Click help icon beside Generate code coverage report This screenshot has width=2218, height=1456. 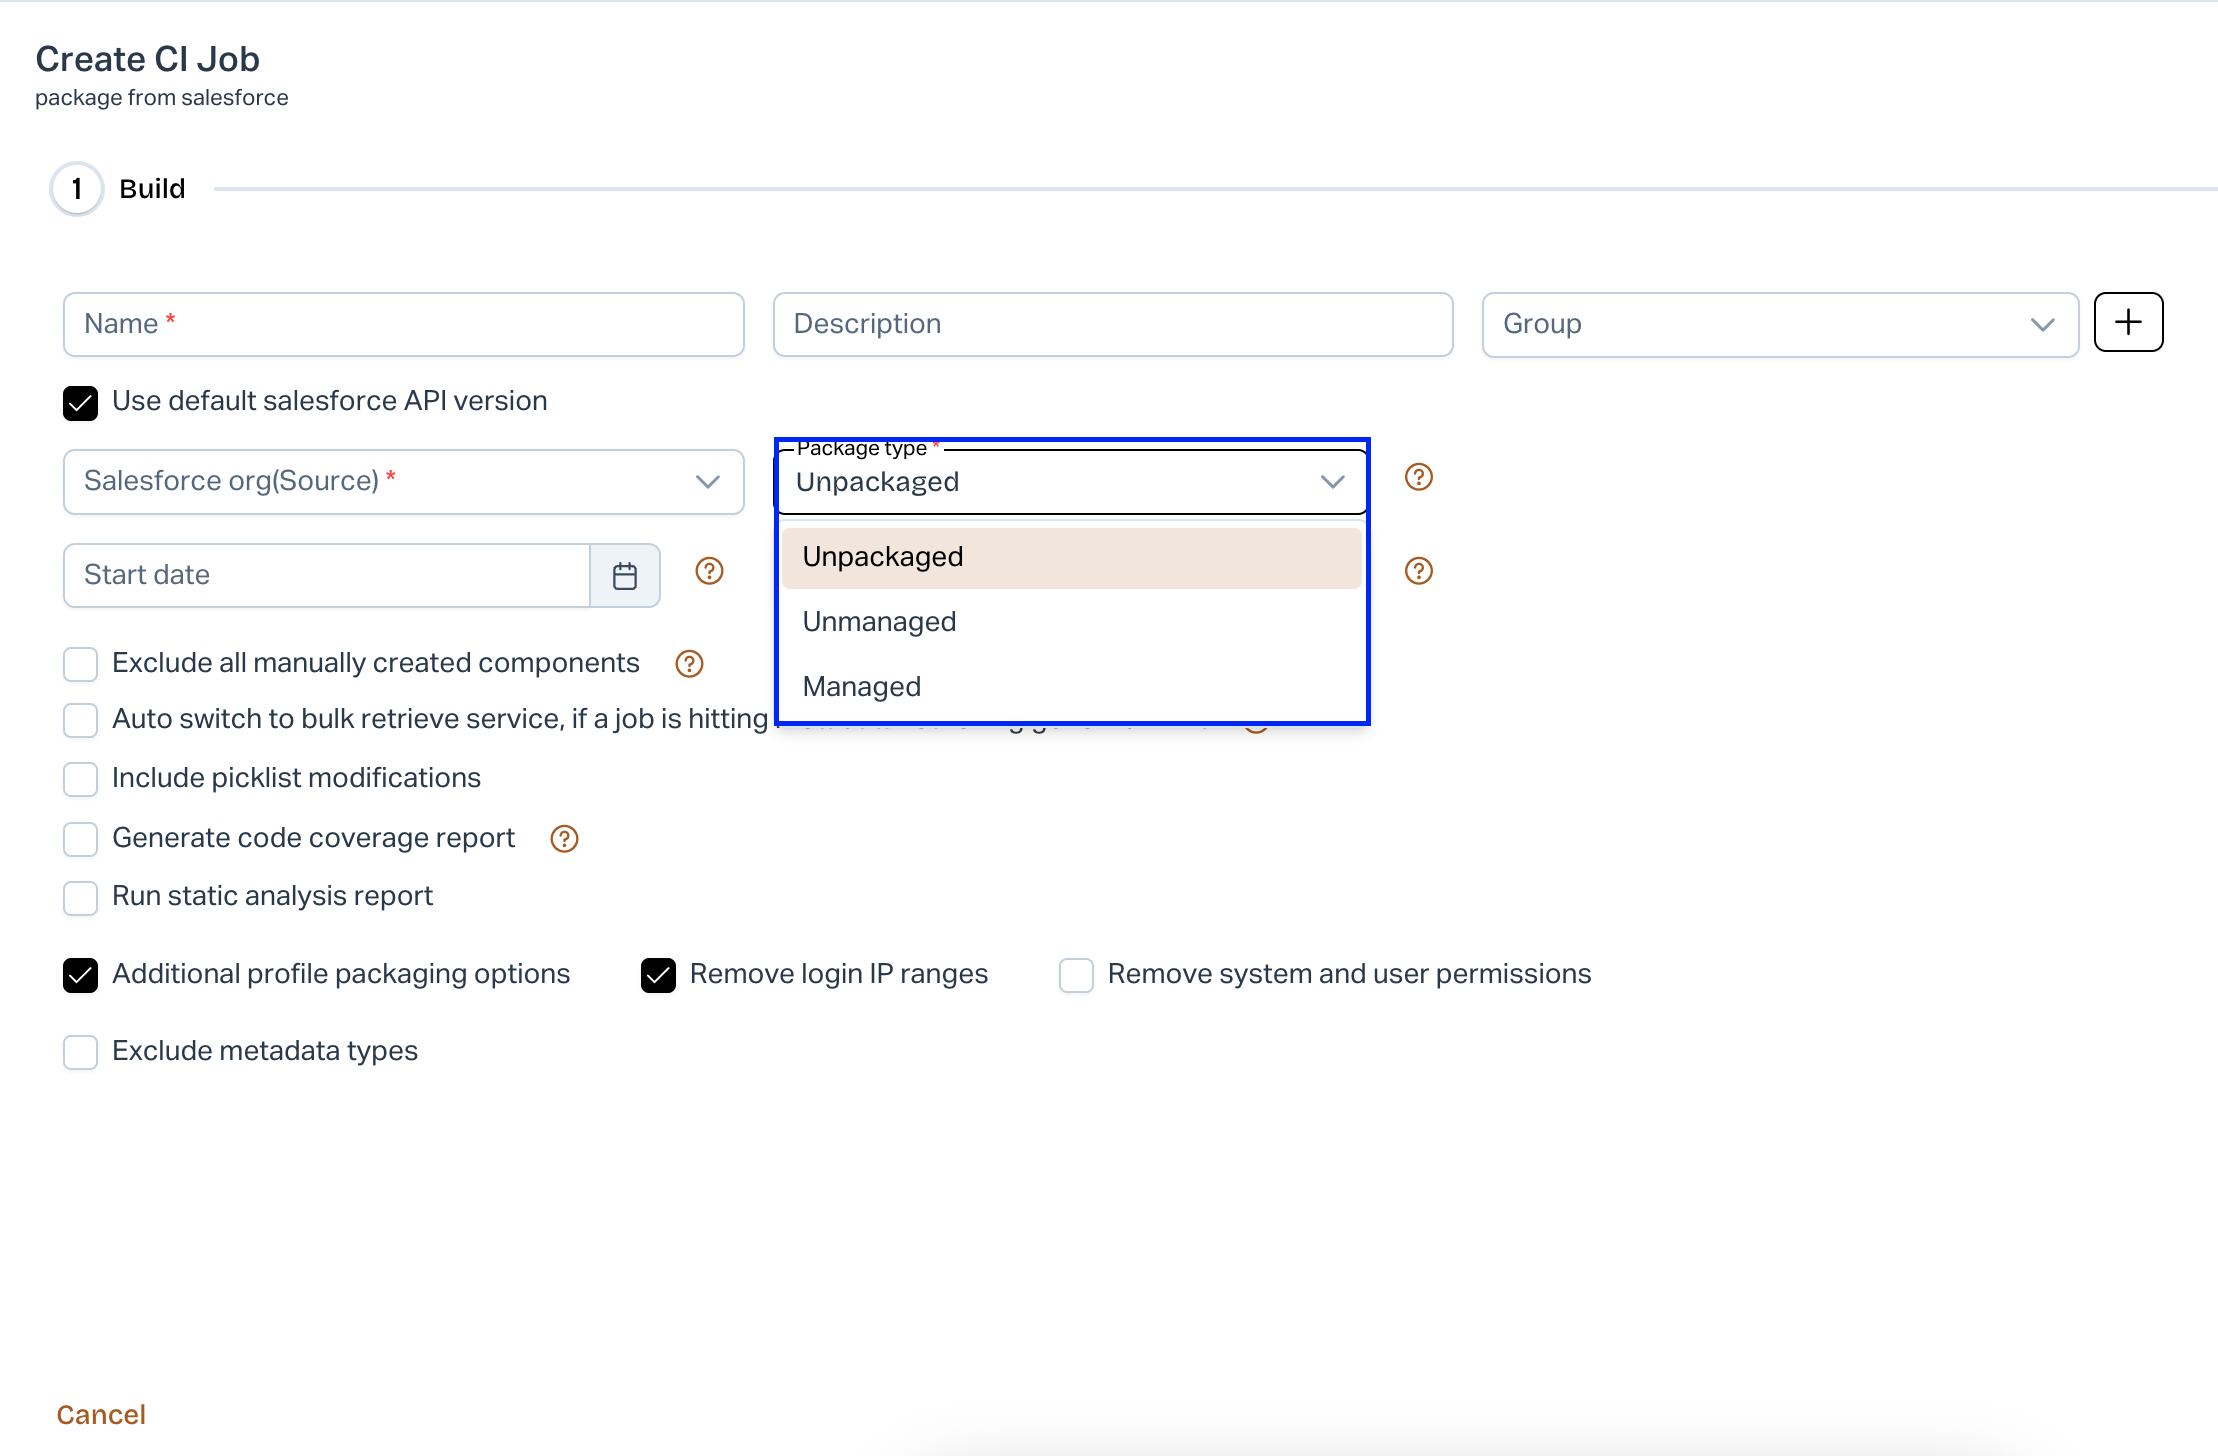pyautogui.click(x=564, y=839)
